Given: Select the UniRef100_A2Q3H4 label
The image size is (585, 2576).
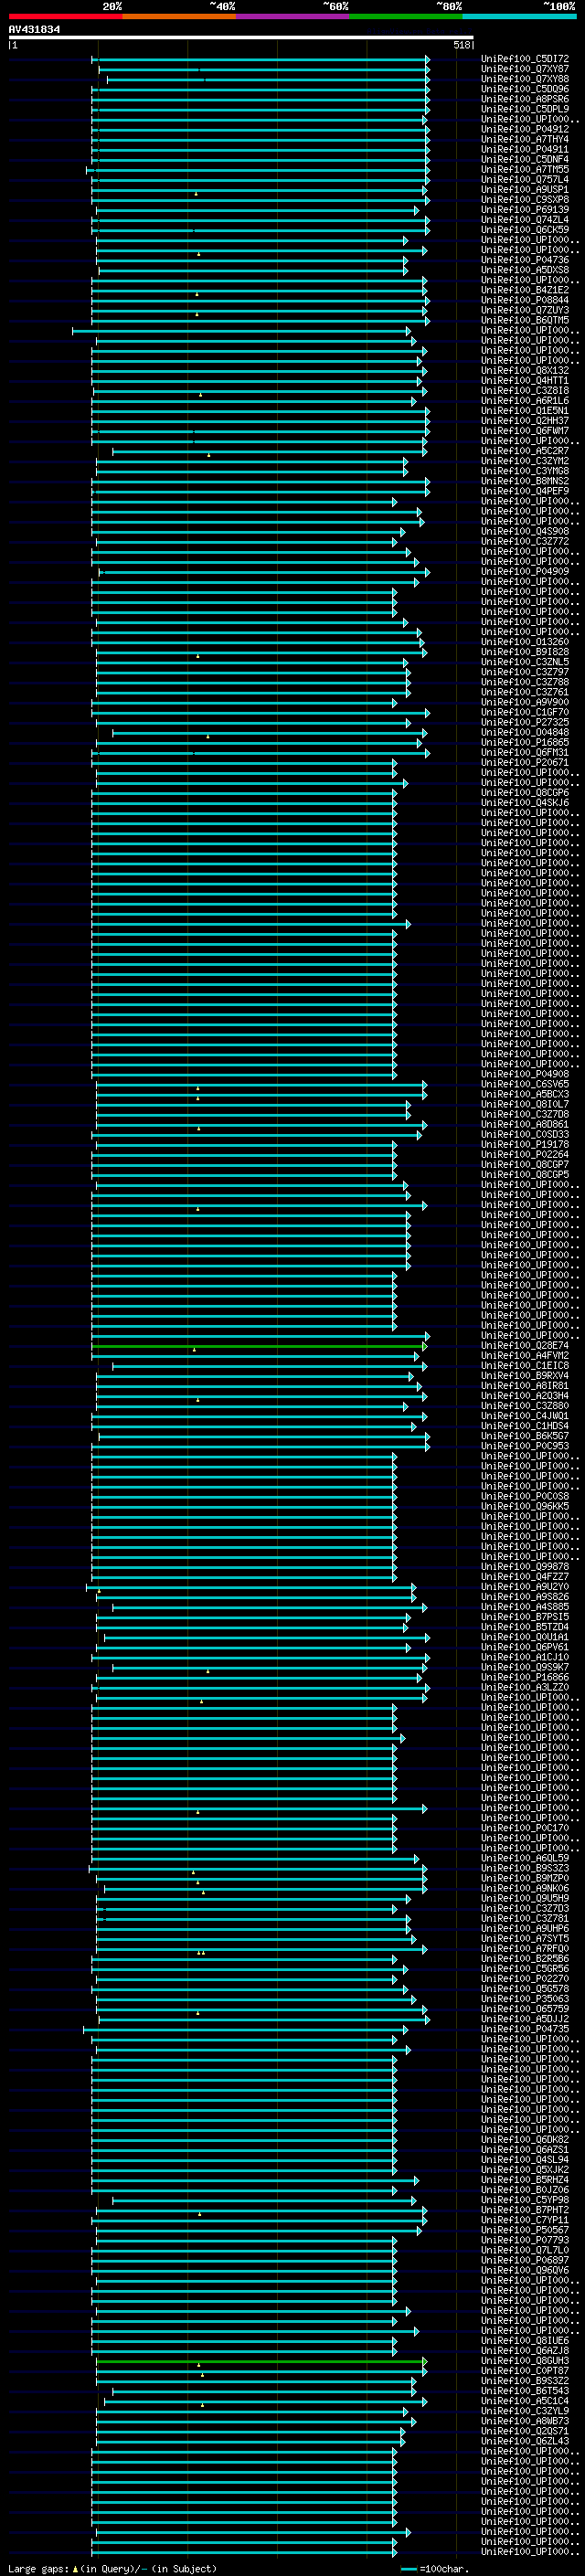Looking at the screenshot, I should [x=525, y=1396].
